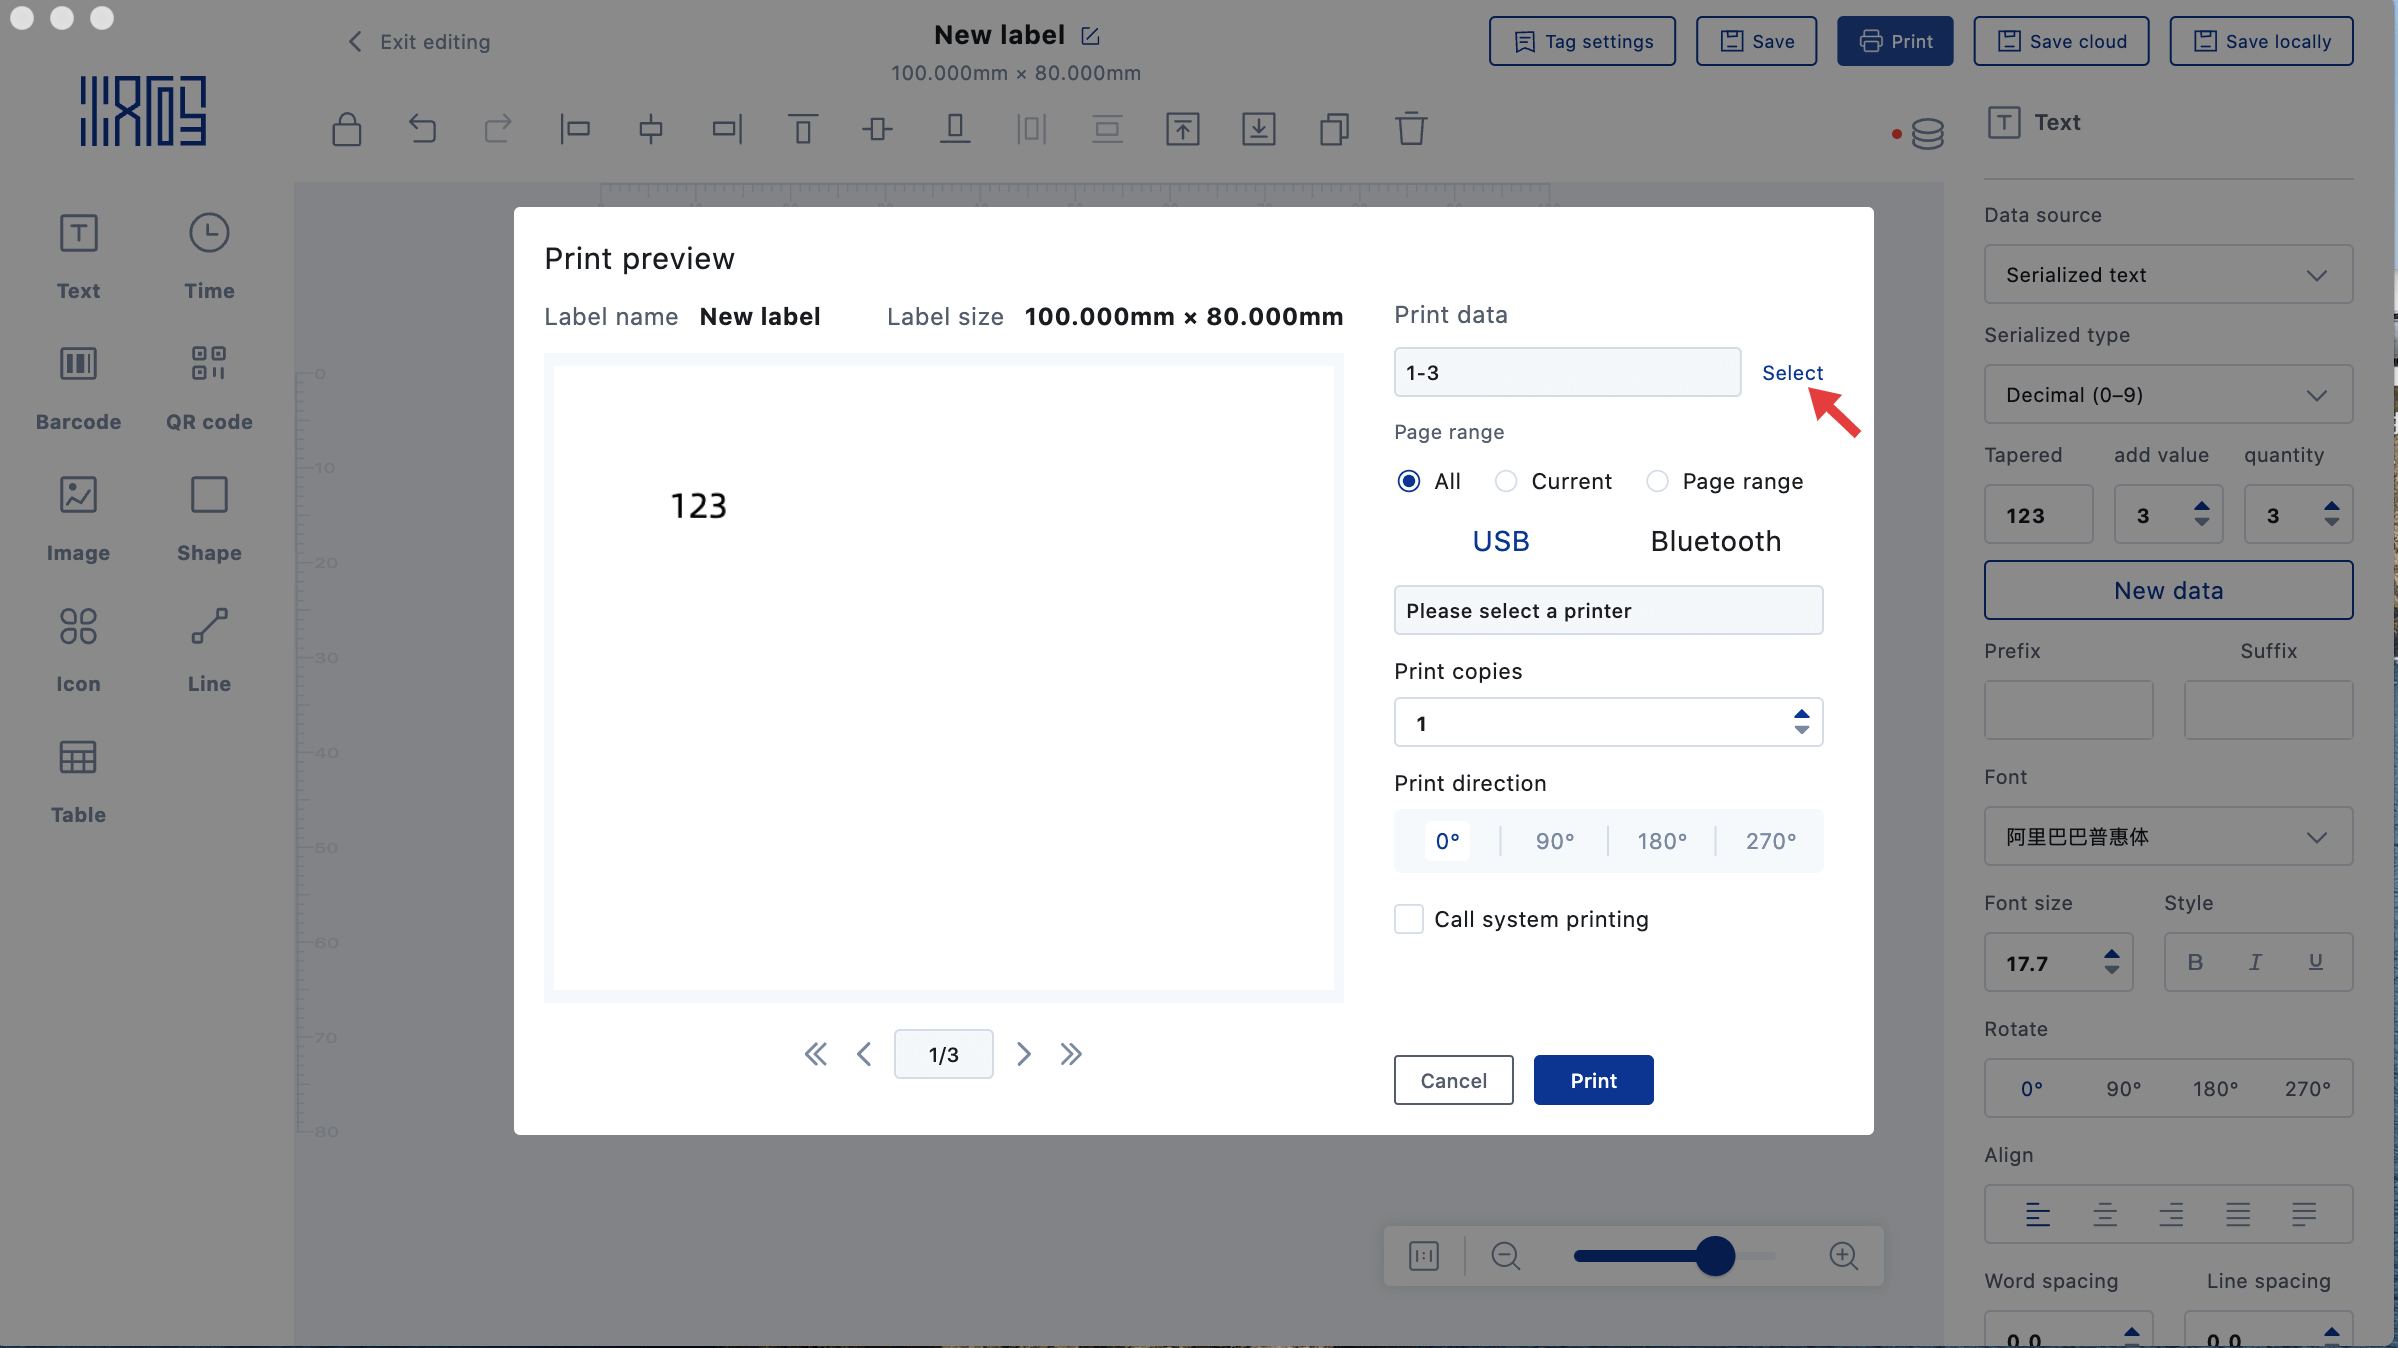This screenshot has width=2398, height=1348.
Task: Click the undo arrow icon
Action: [422, 129]
